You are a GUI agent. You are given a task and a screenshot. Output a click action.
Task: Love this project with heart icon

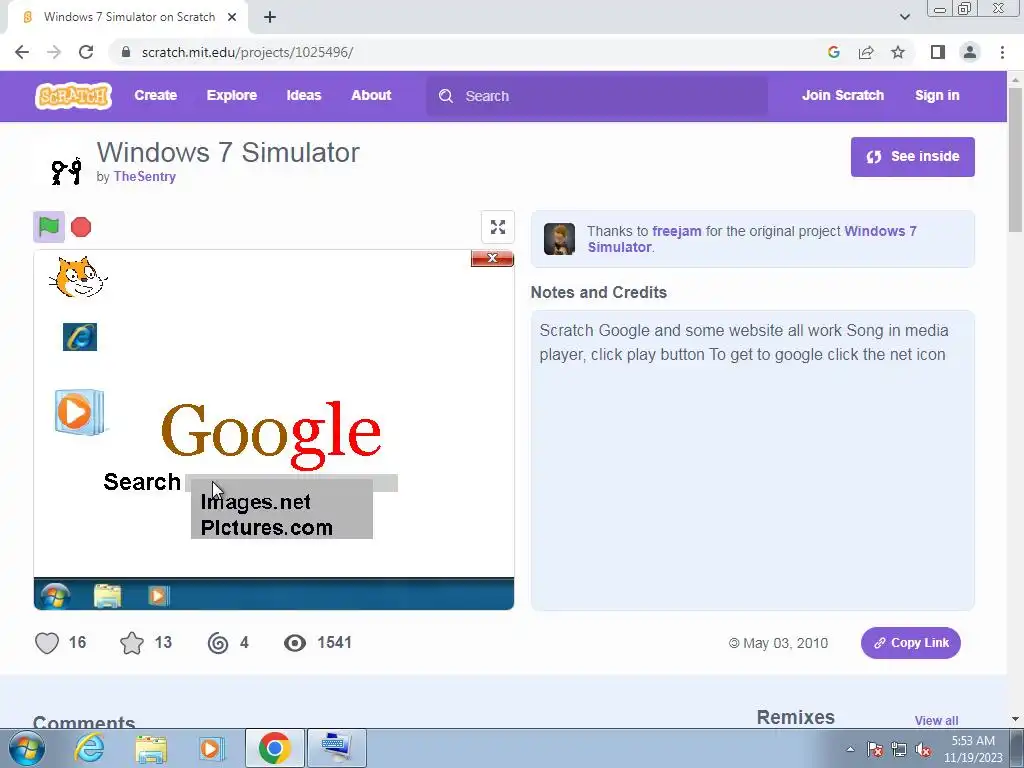click(x=47, y=643)
